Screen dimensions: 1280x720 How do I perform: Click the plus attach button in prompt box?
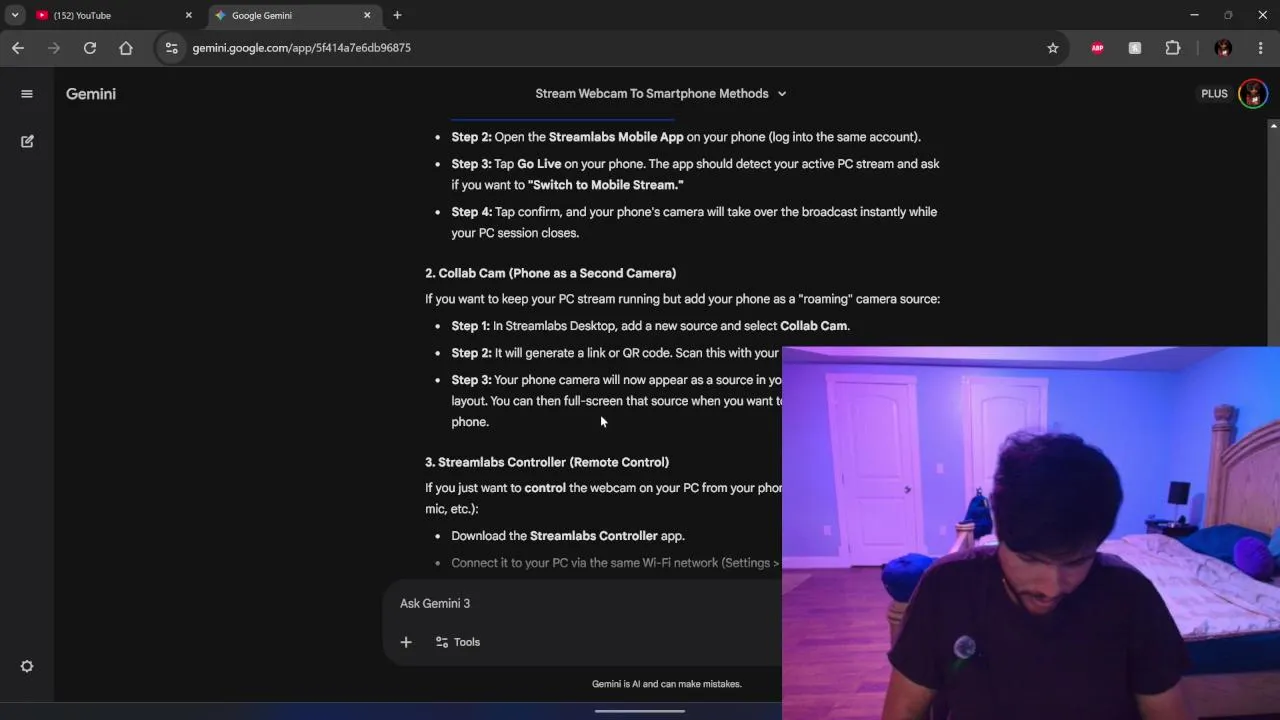[406, 642]
